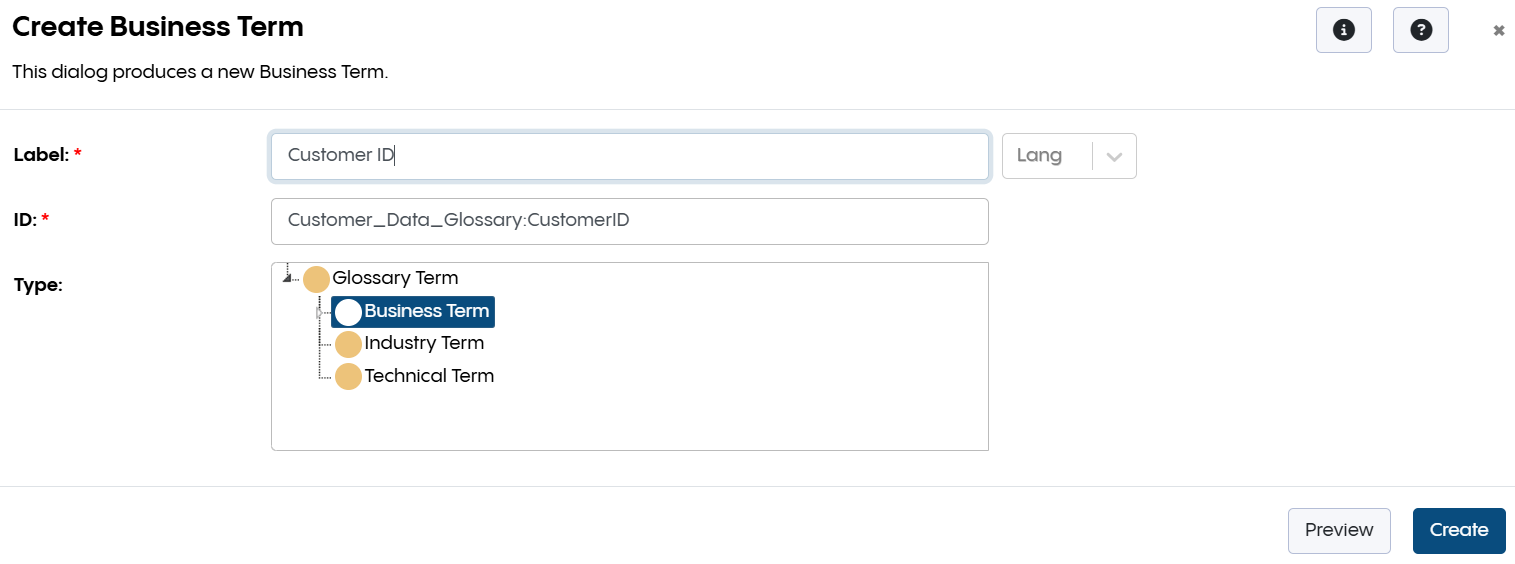Choose Industry Term as the type

tap(424, 343)
